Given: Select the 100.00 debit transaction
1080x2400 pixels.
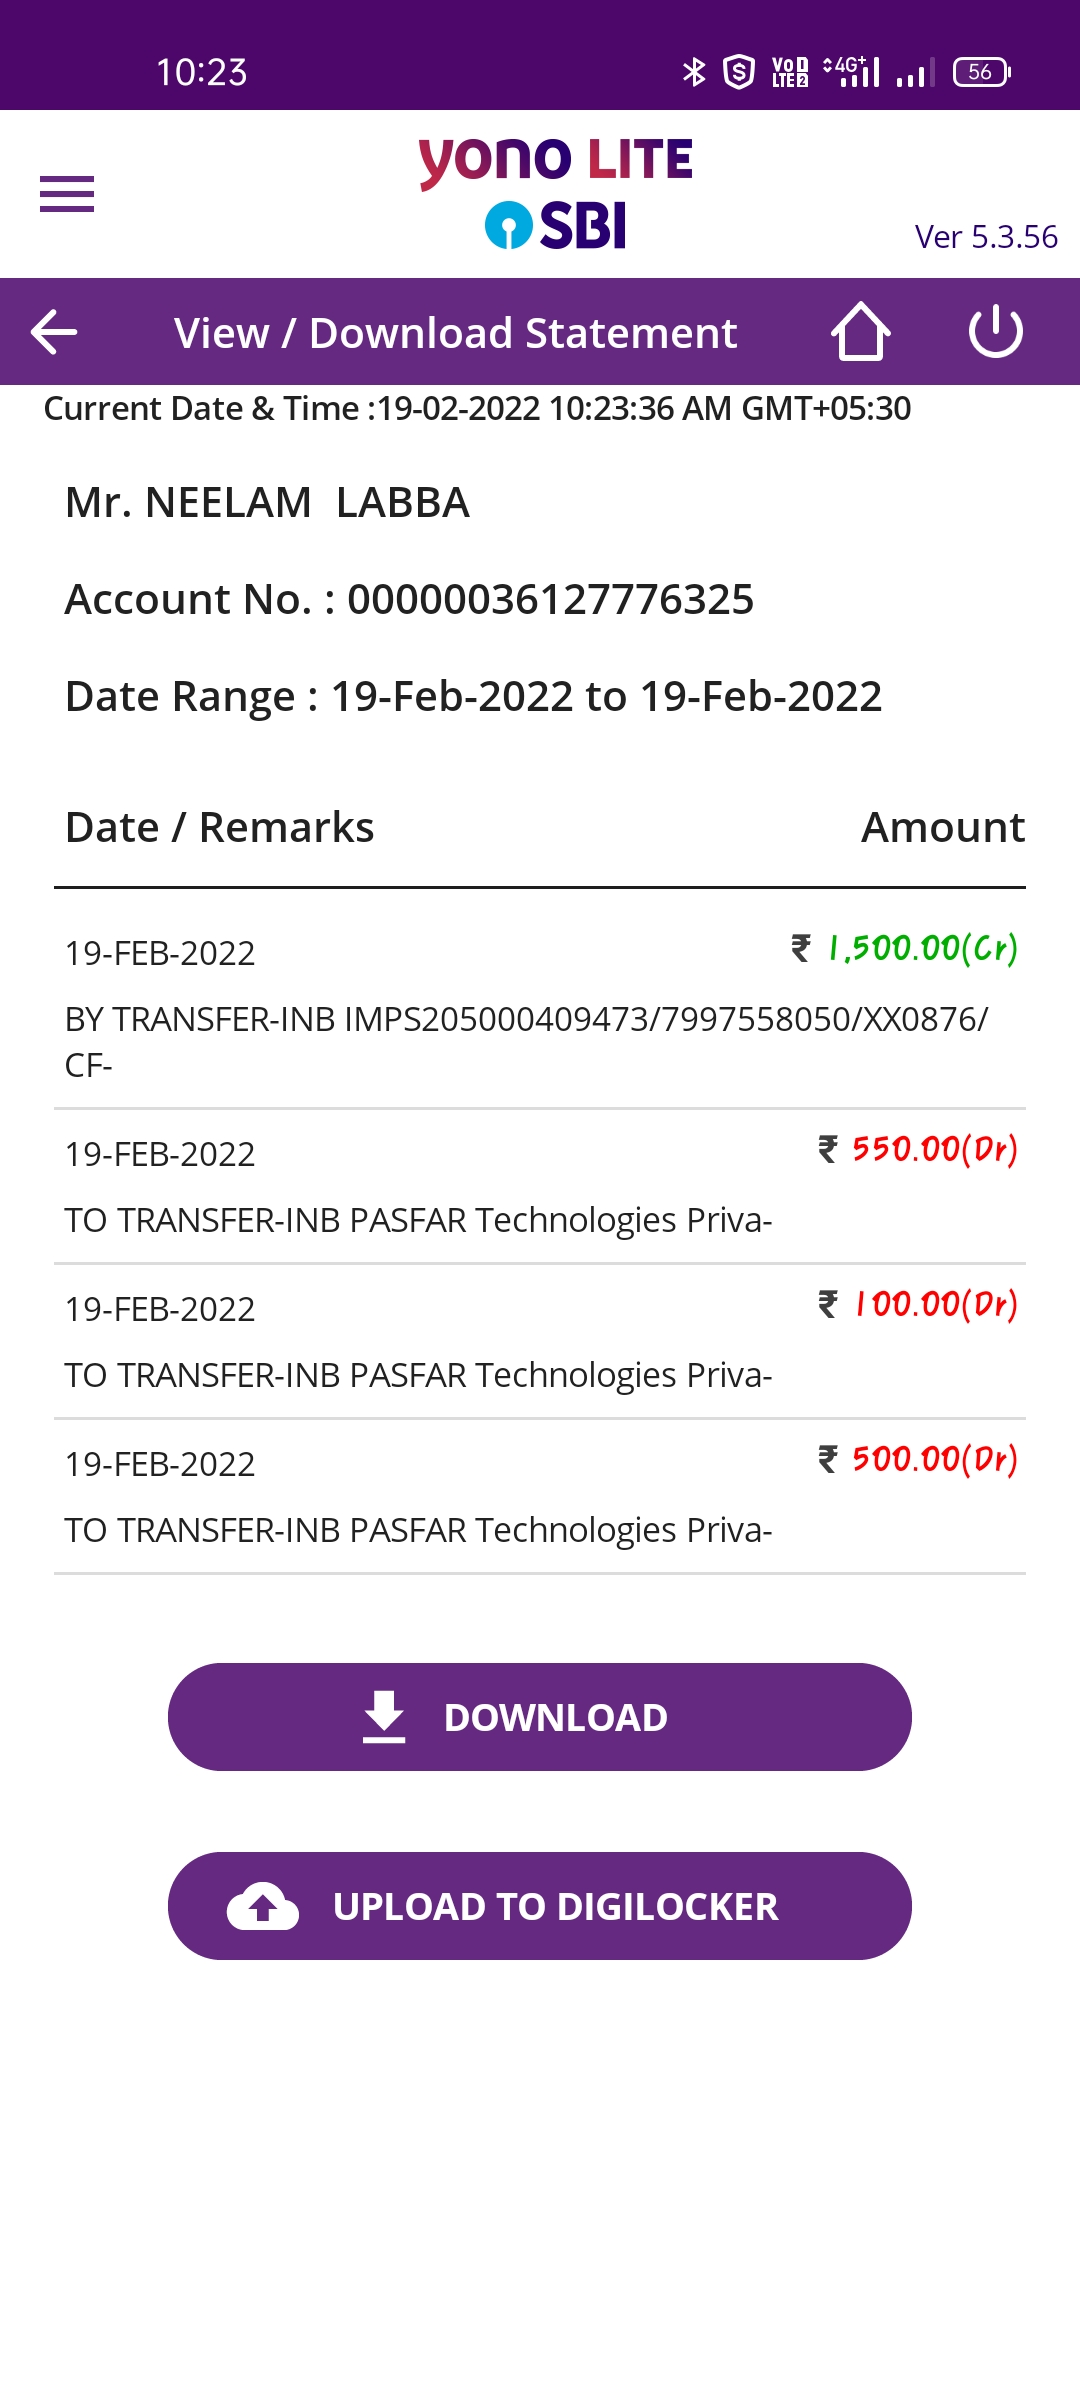Looking at the screenshot, I should 540,1341.
